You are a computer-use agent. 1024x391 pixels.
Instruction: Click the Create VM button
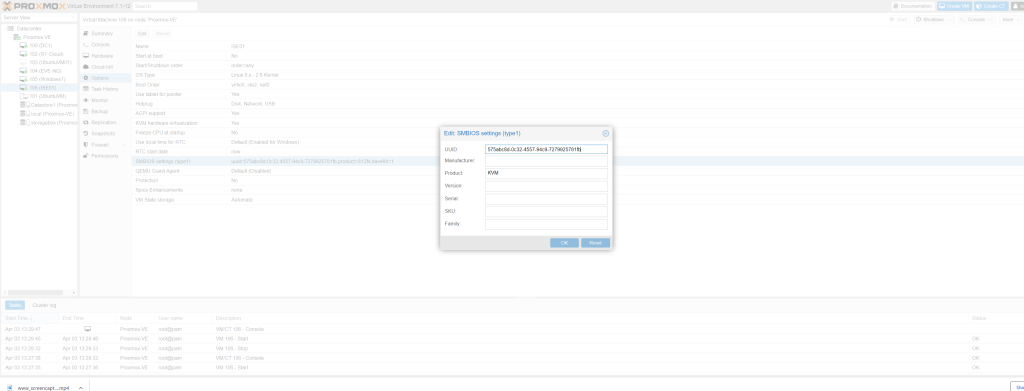[953, 6]
